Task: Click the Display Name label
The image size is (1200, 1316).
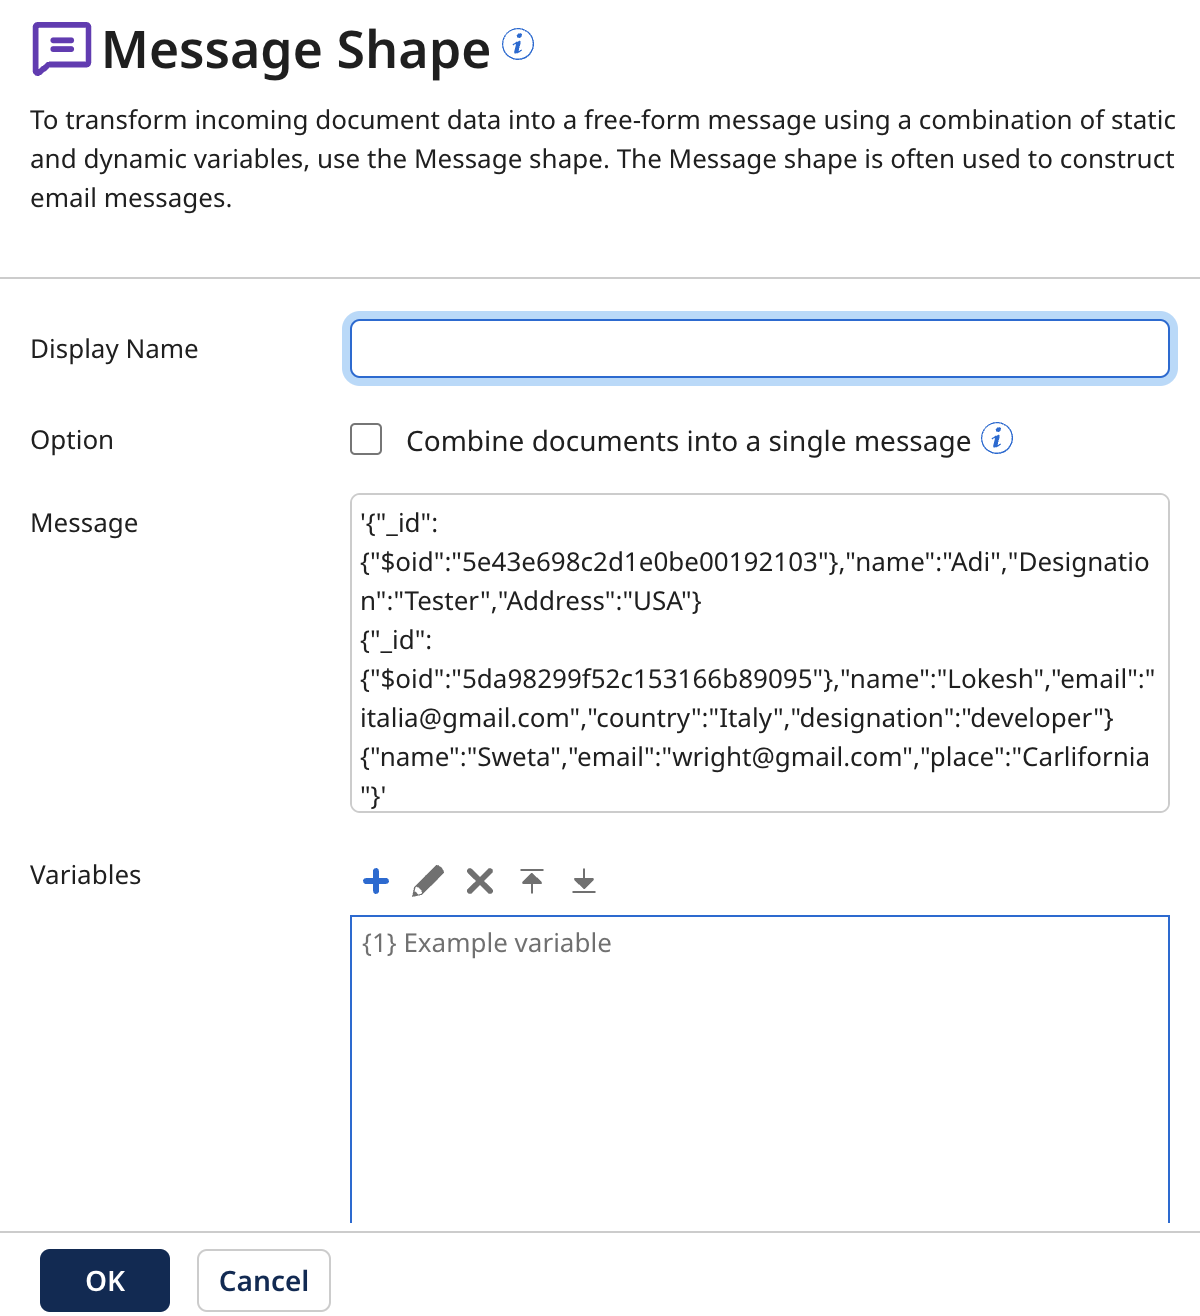Action: coord(114,348)
